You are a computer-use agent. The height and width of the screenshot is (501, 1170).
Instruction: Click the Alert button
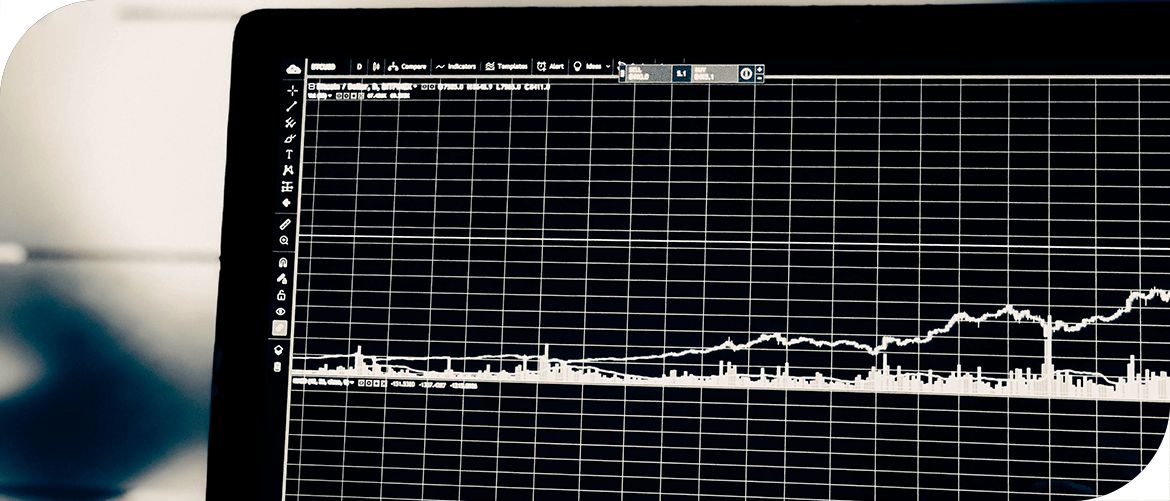pyautogui.click(x=550, y=66)
